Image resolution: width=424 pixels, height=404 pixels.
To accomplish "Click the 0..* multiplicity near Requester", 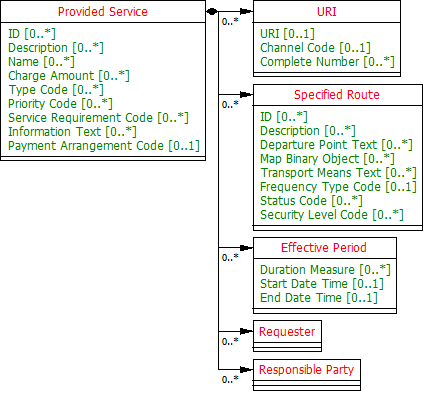I will point(230,341).
